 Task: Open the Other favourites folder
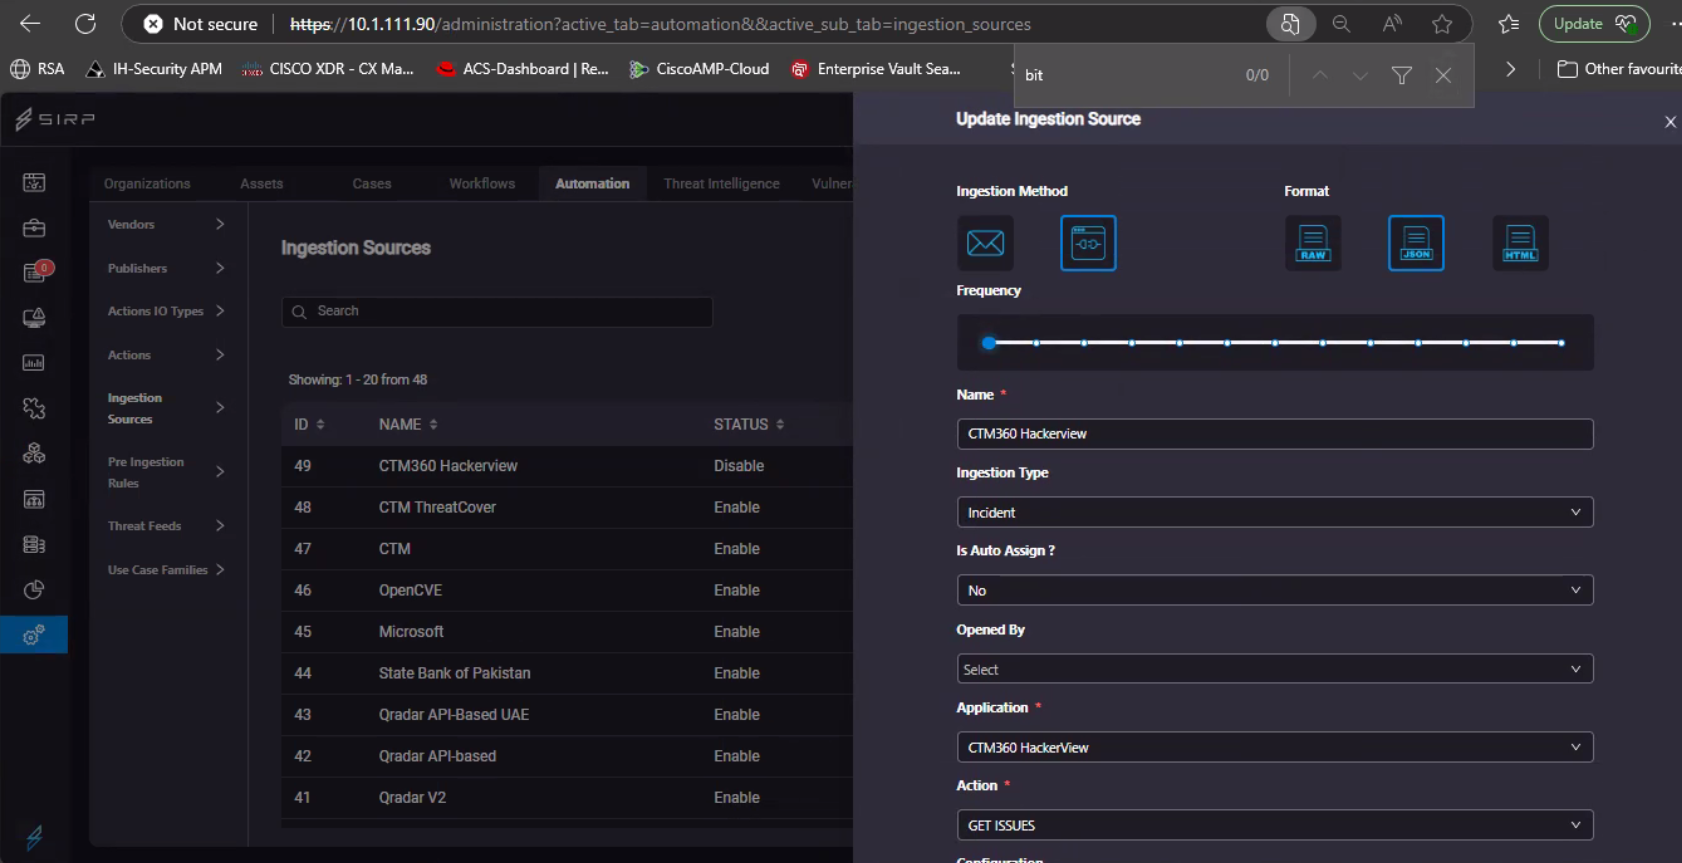point(1620,69)
